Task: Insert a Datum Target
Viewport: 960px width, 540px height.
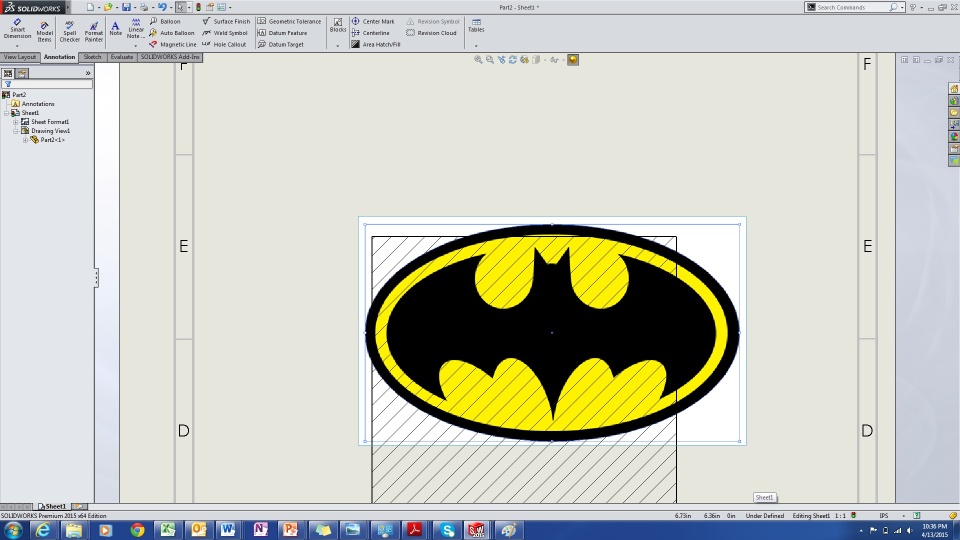Action: pyautogui.click(x=280, y=44)
